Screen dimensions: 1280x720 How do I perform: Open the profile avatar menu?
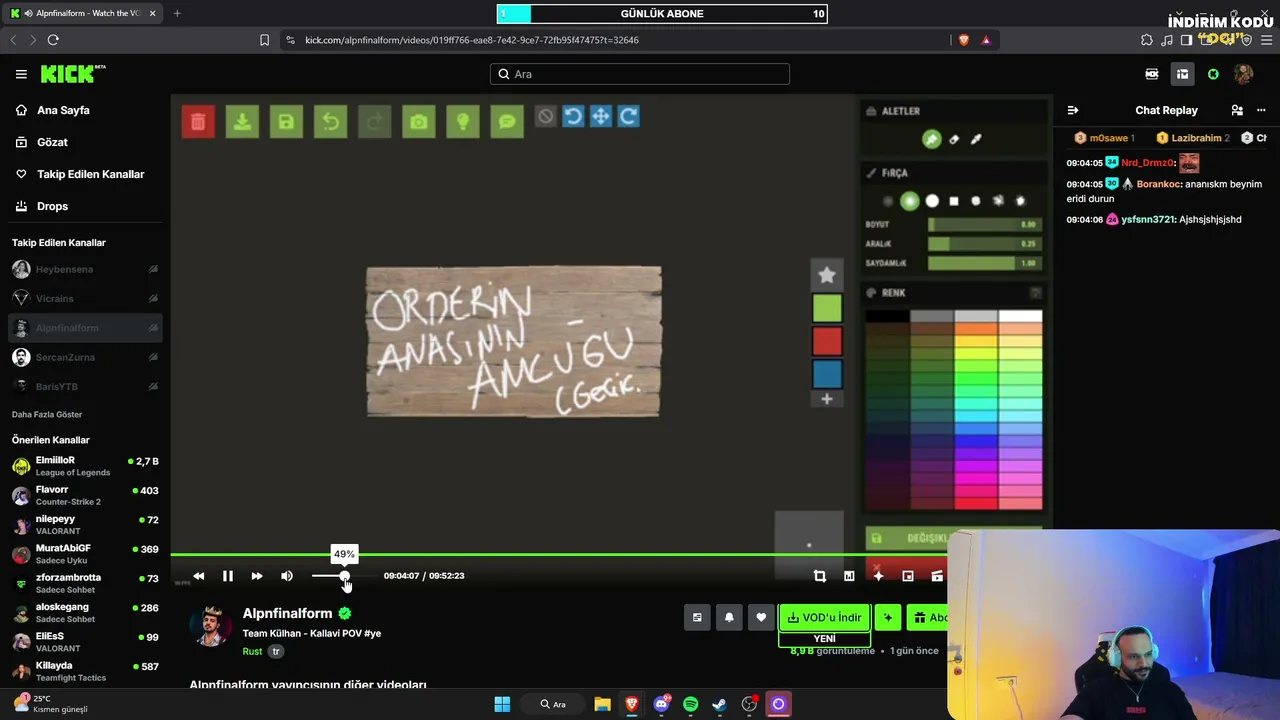click(1243, 74)
